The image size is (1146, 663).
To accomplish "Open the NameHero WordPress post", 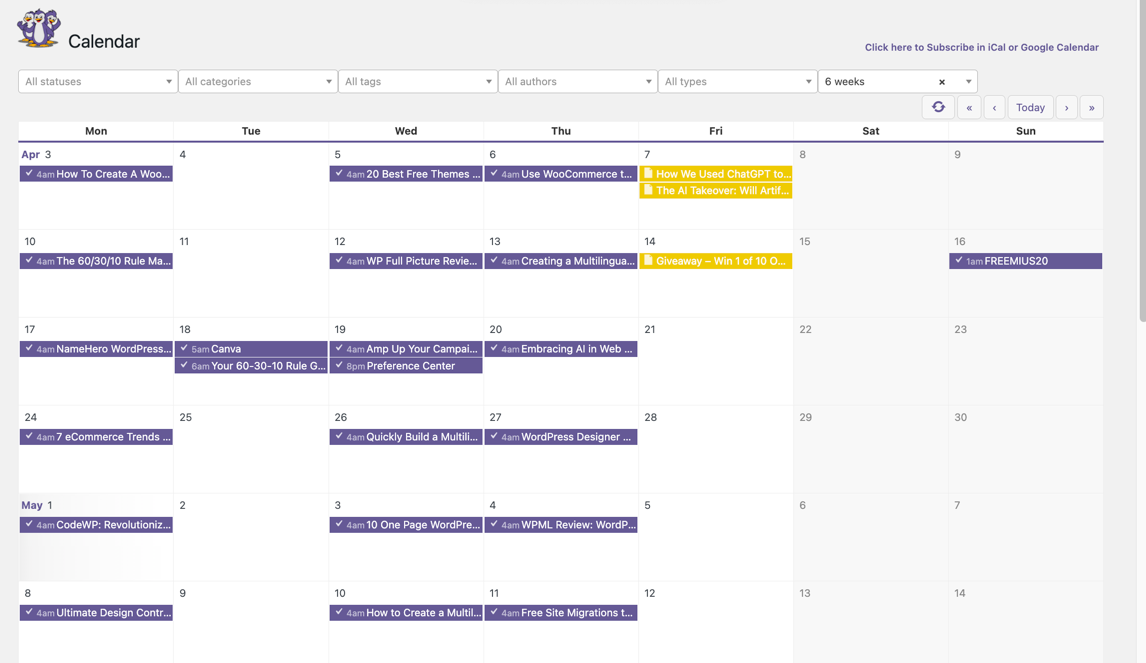I will (x=96, y=349).
